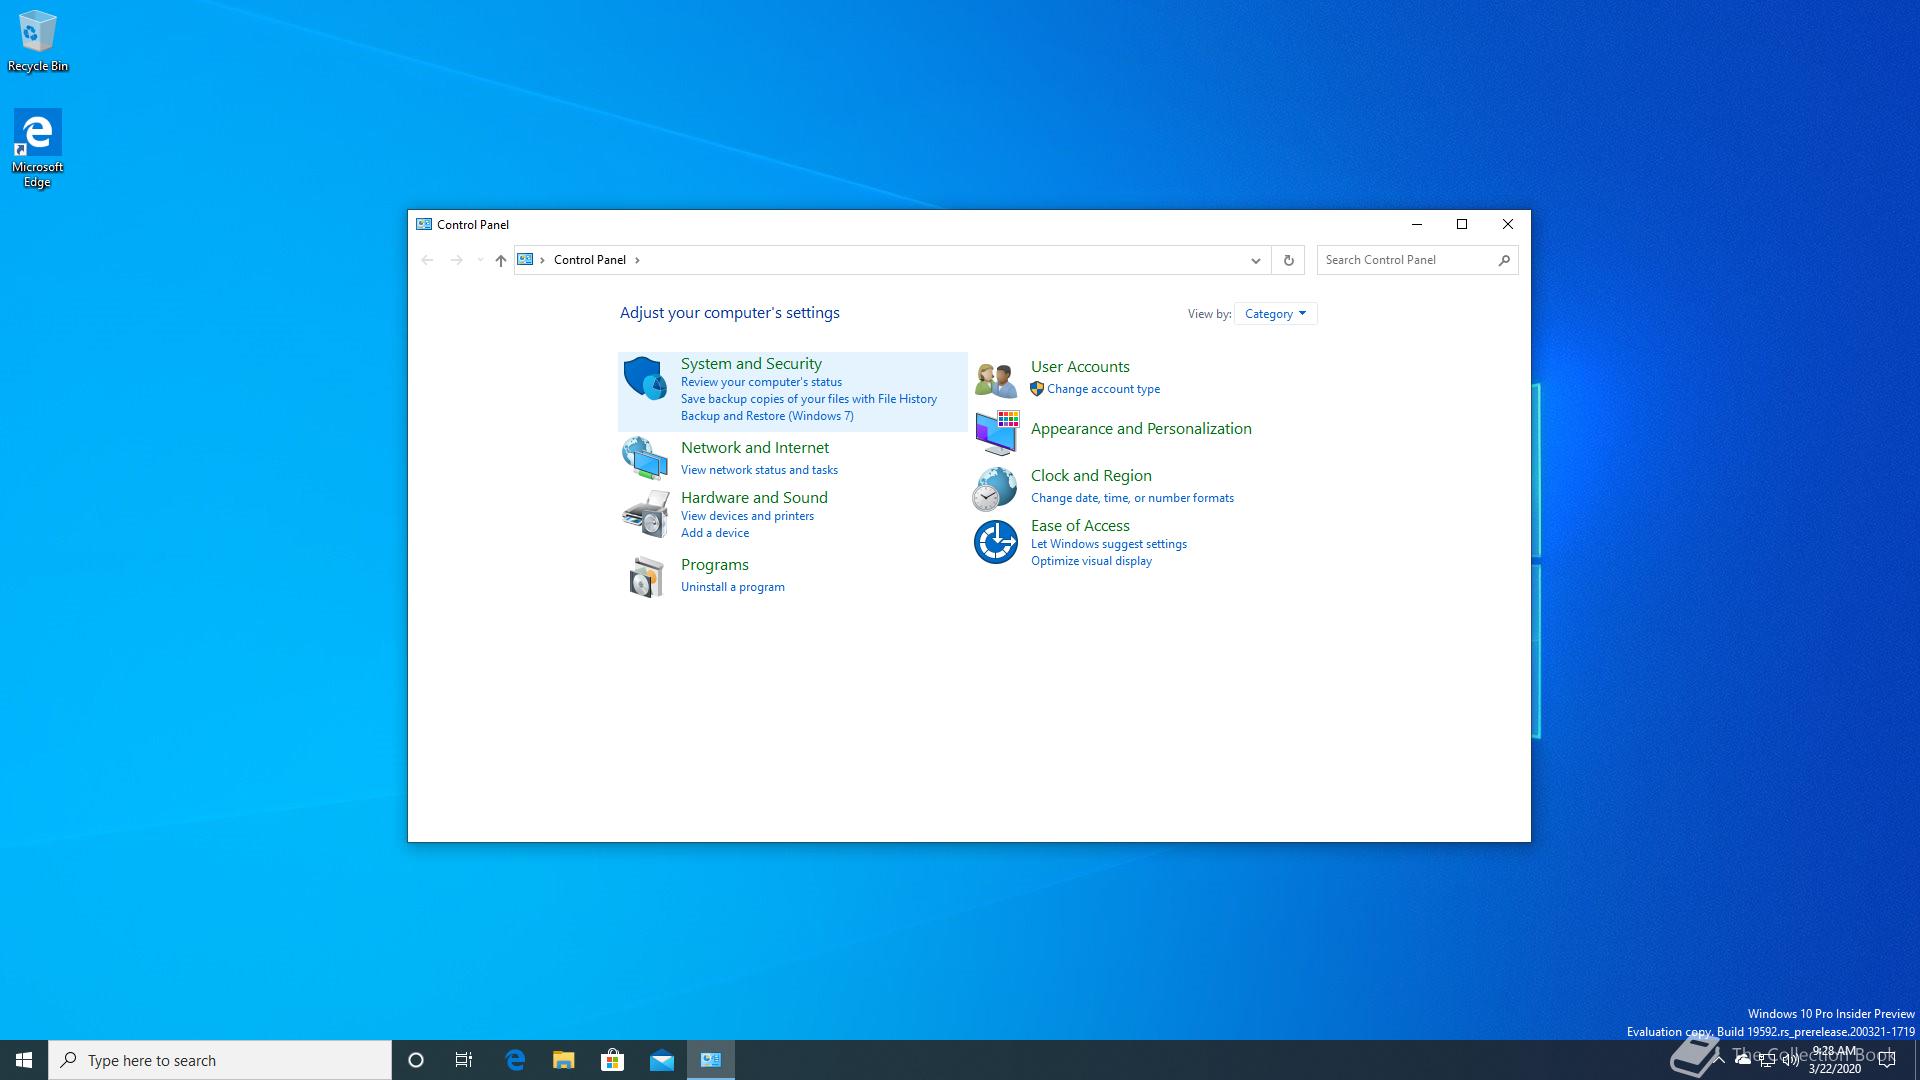Screen dimensions: 1920x1080
Task: Click View network status and tasks
Action: click(759, 470)
